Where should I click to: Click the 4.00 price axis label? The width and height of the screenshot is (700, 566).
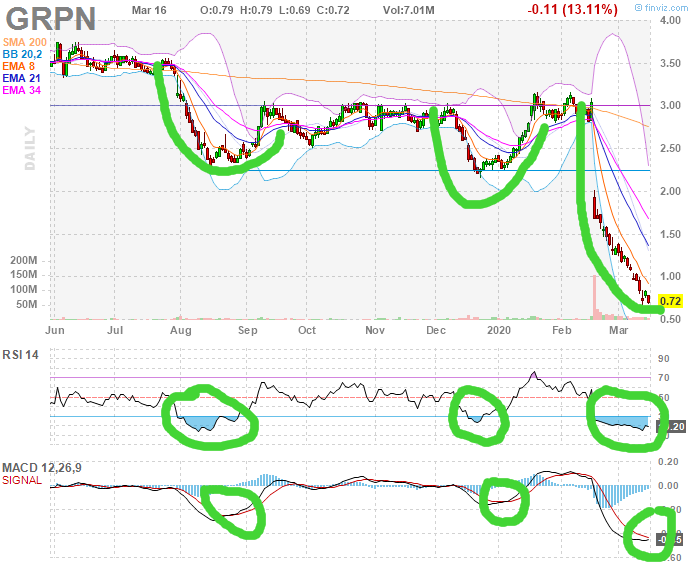click(x=671, y=20)
